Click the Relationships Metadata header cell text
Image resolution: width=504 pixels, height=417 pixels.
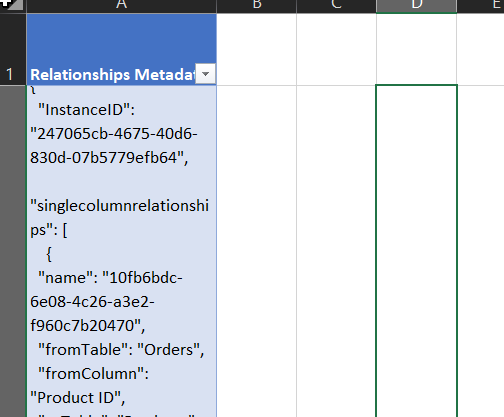112,74
